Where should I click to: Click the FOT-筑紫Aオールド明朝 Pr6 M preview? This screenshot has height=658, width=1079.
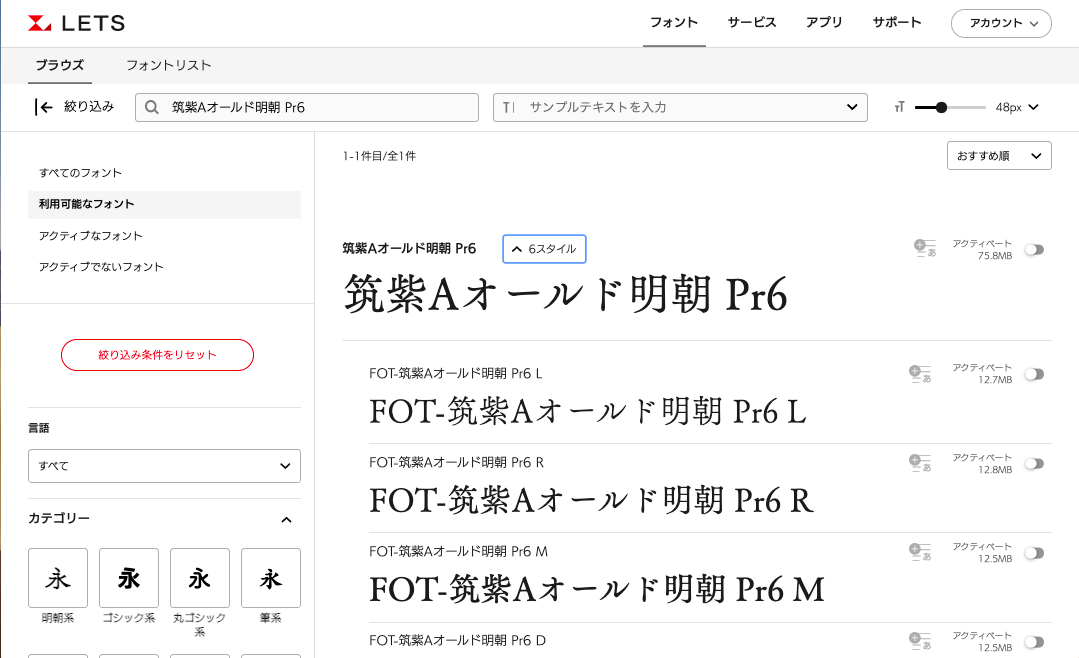597,589
